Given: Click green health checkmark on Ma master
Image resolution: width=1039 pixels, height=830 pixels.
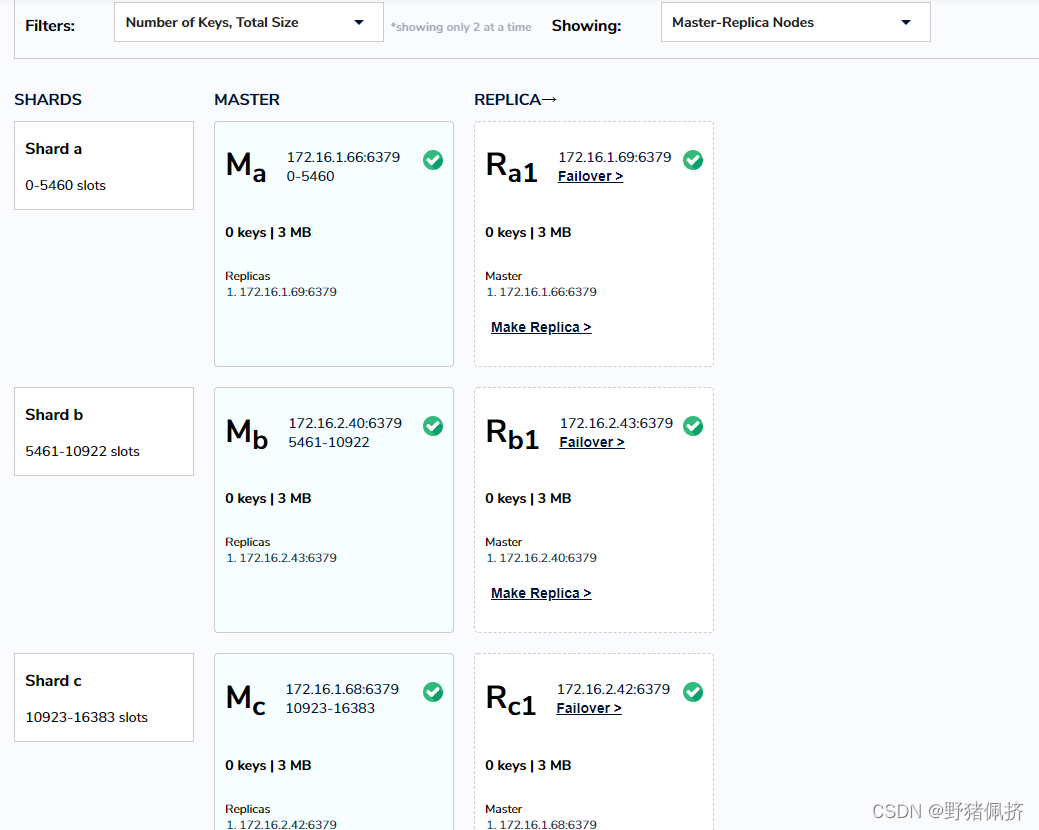Looking at the screenshot, I should pos(433,160).
